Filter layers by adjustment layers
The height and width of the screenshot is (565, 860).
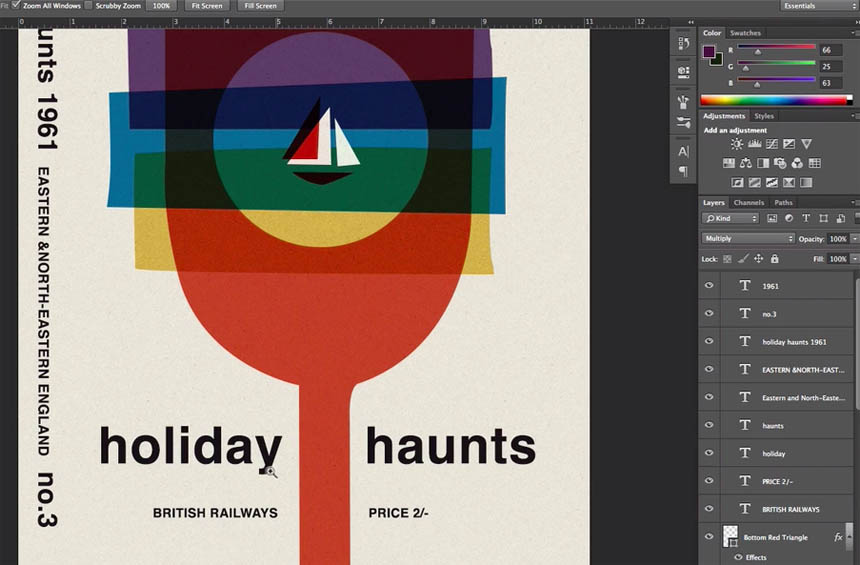tap(789, 218)
